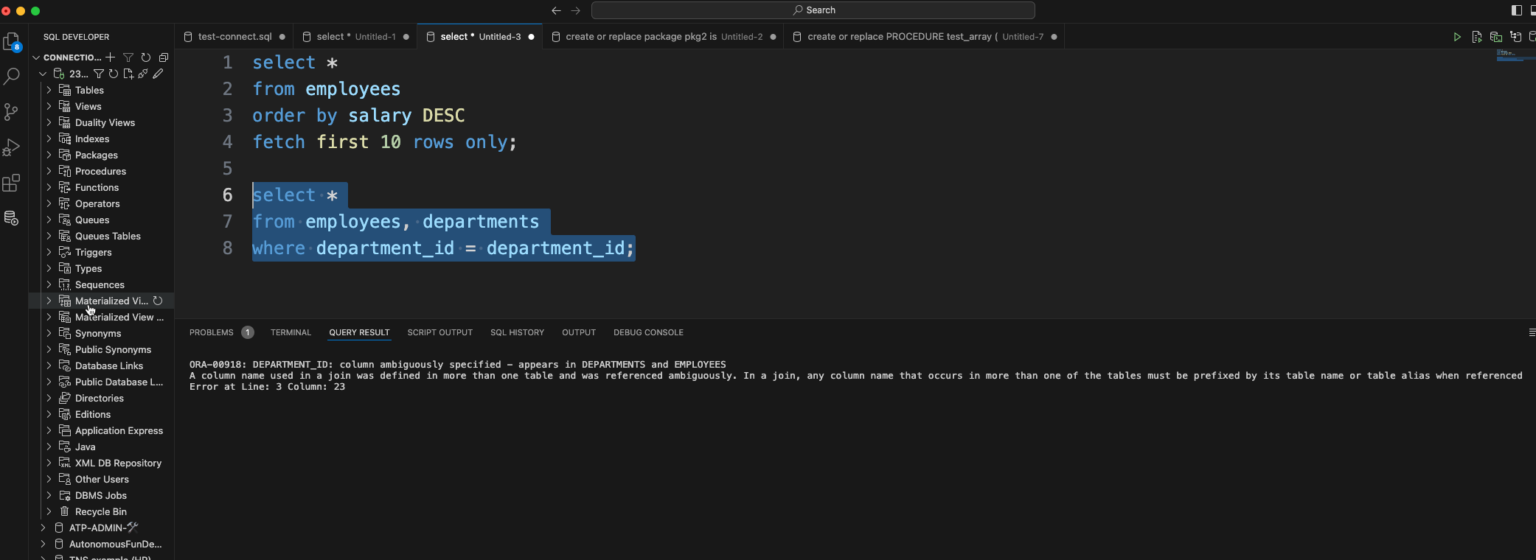Select the Recycle Bin tree item

coord(100,511)
